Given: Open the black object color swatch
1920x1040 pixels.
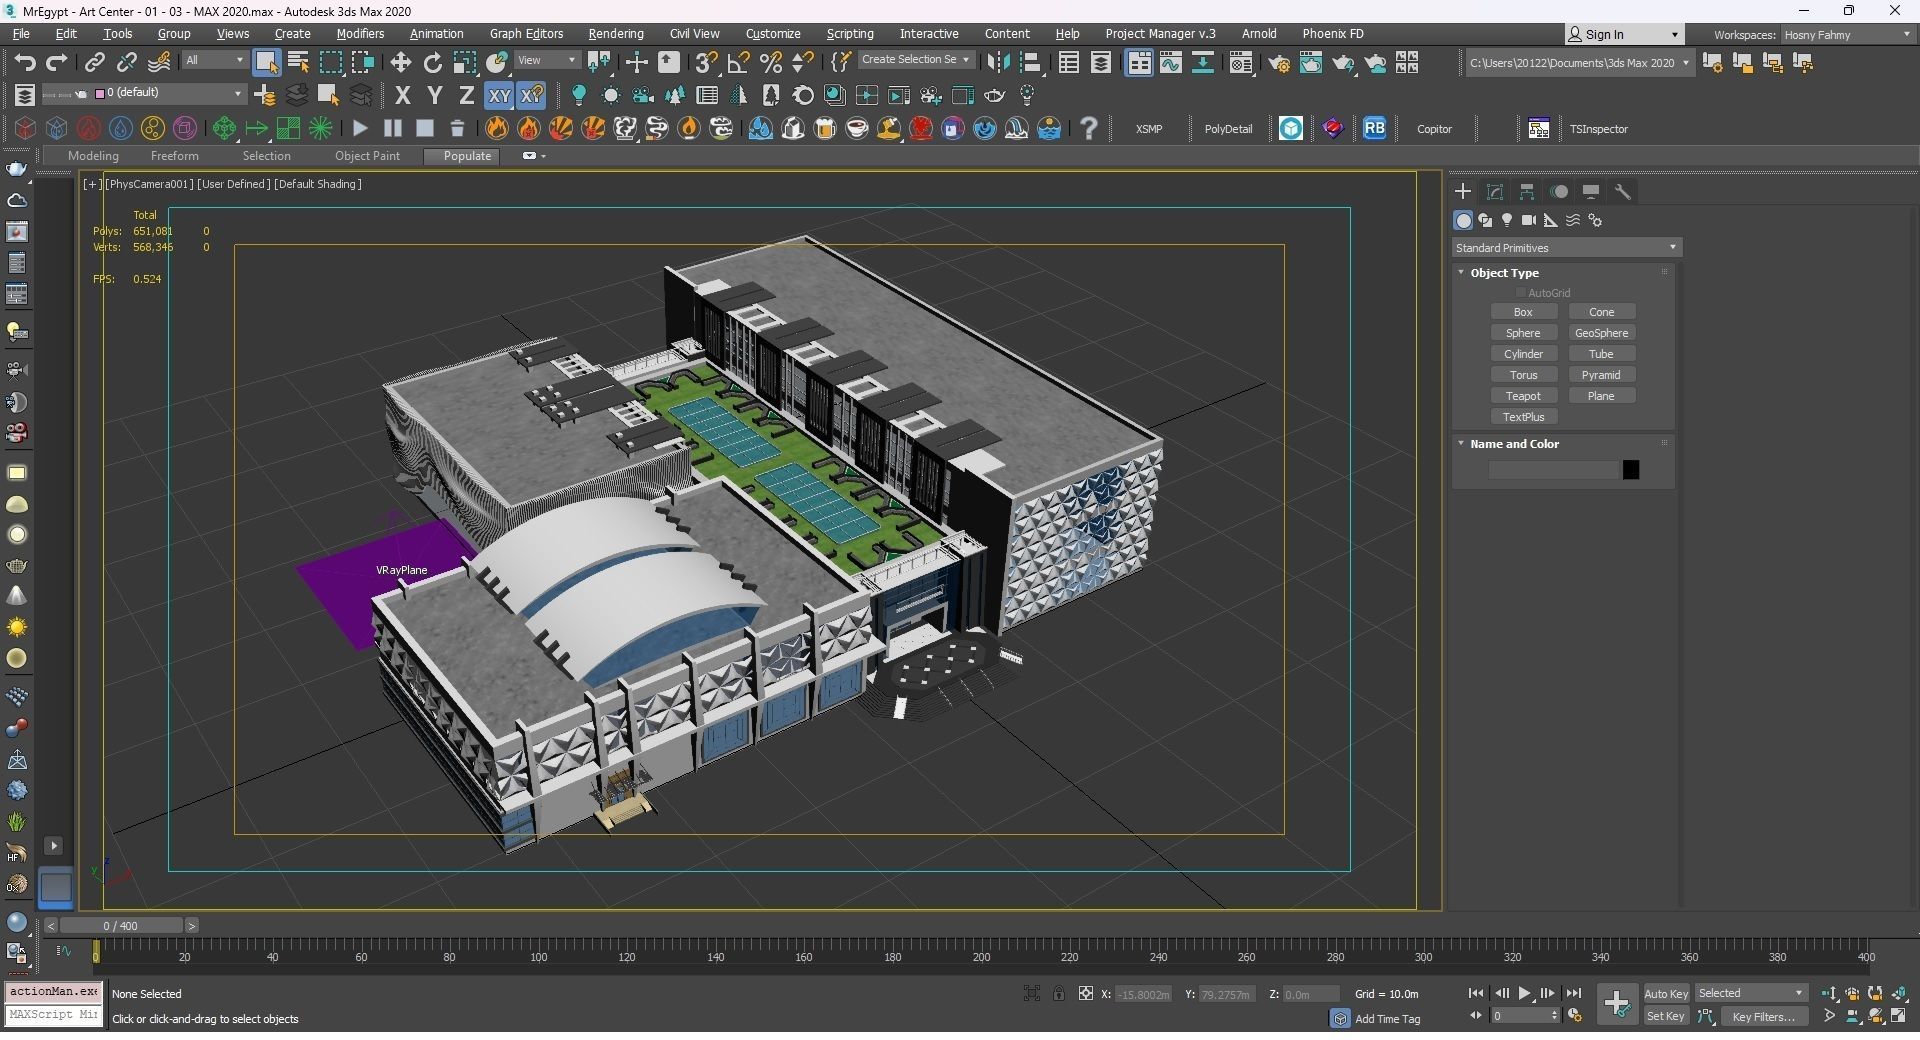Looking at the screenshot, I should click(1631, 470).
